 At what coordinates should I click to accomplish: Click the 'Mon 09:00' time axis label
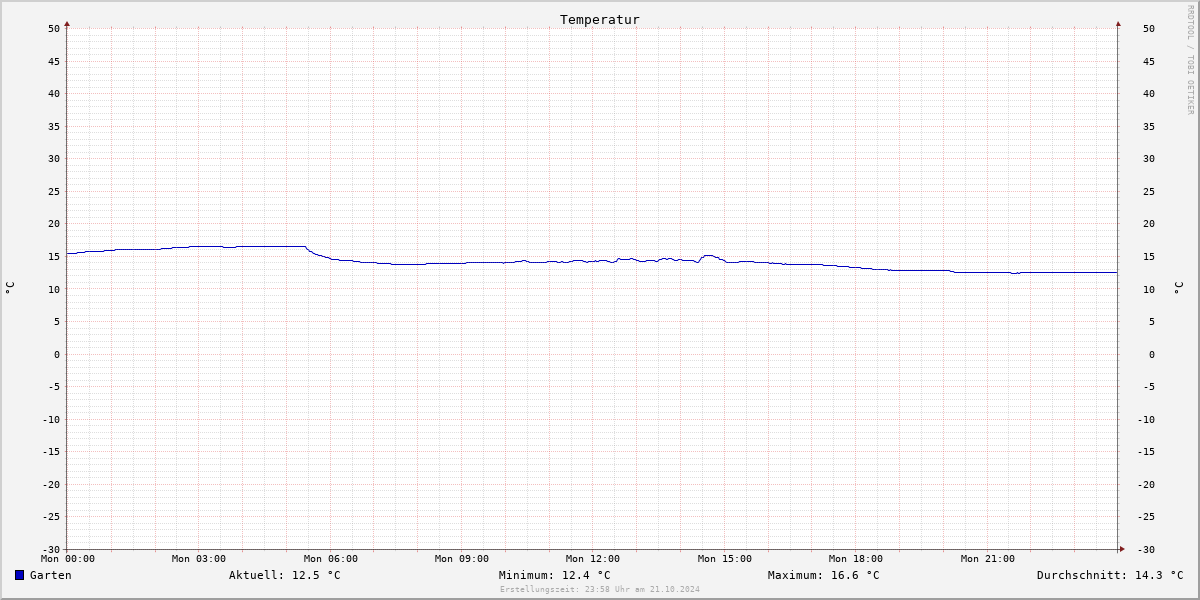[x=462, y=559]
